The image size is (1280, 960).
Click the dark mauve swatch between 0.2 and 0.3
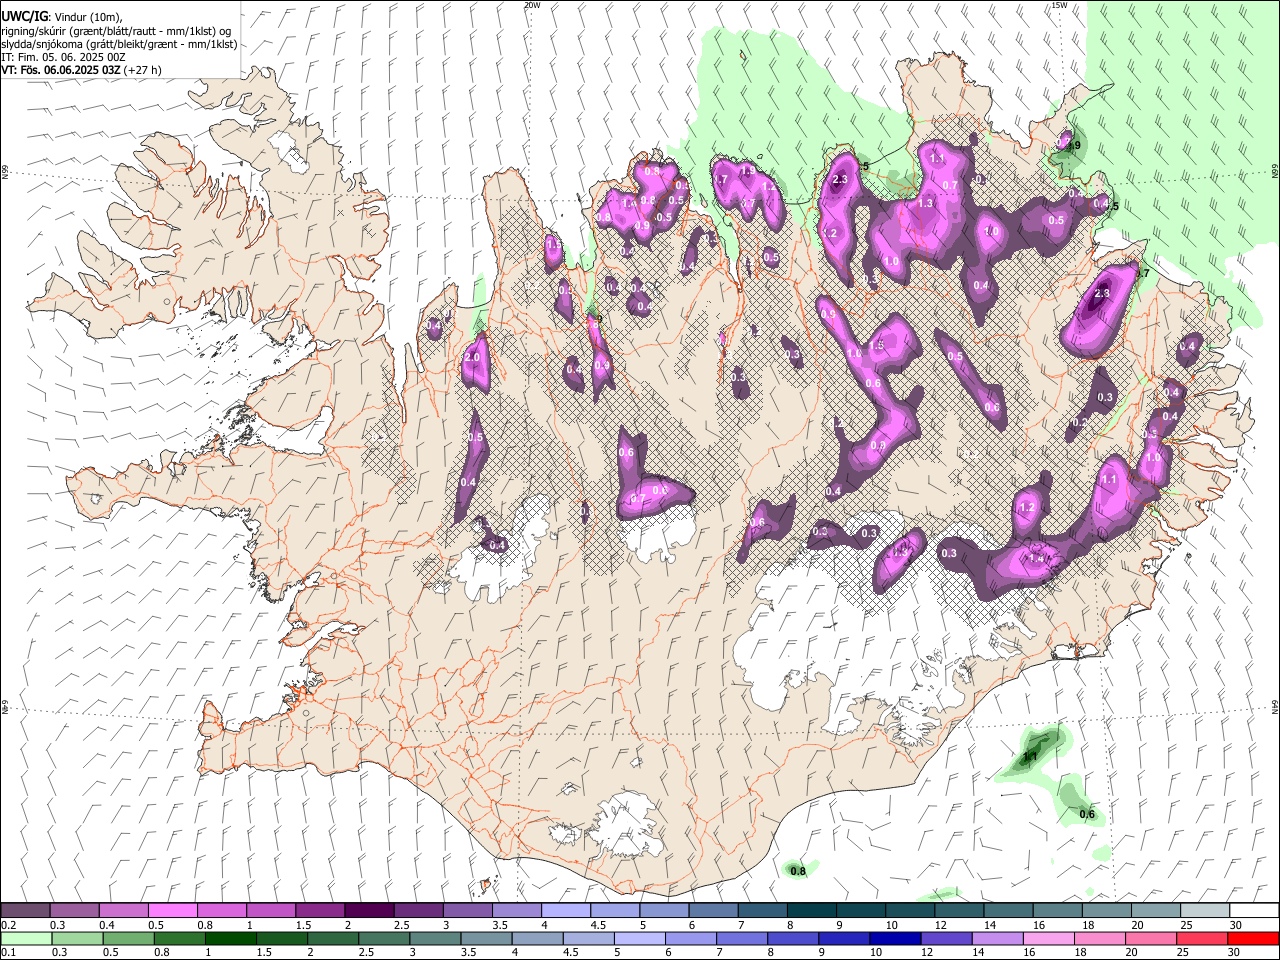[25, 911]
